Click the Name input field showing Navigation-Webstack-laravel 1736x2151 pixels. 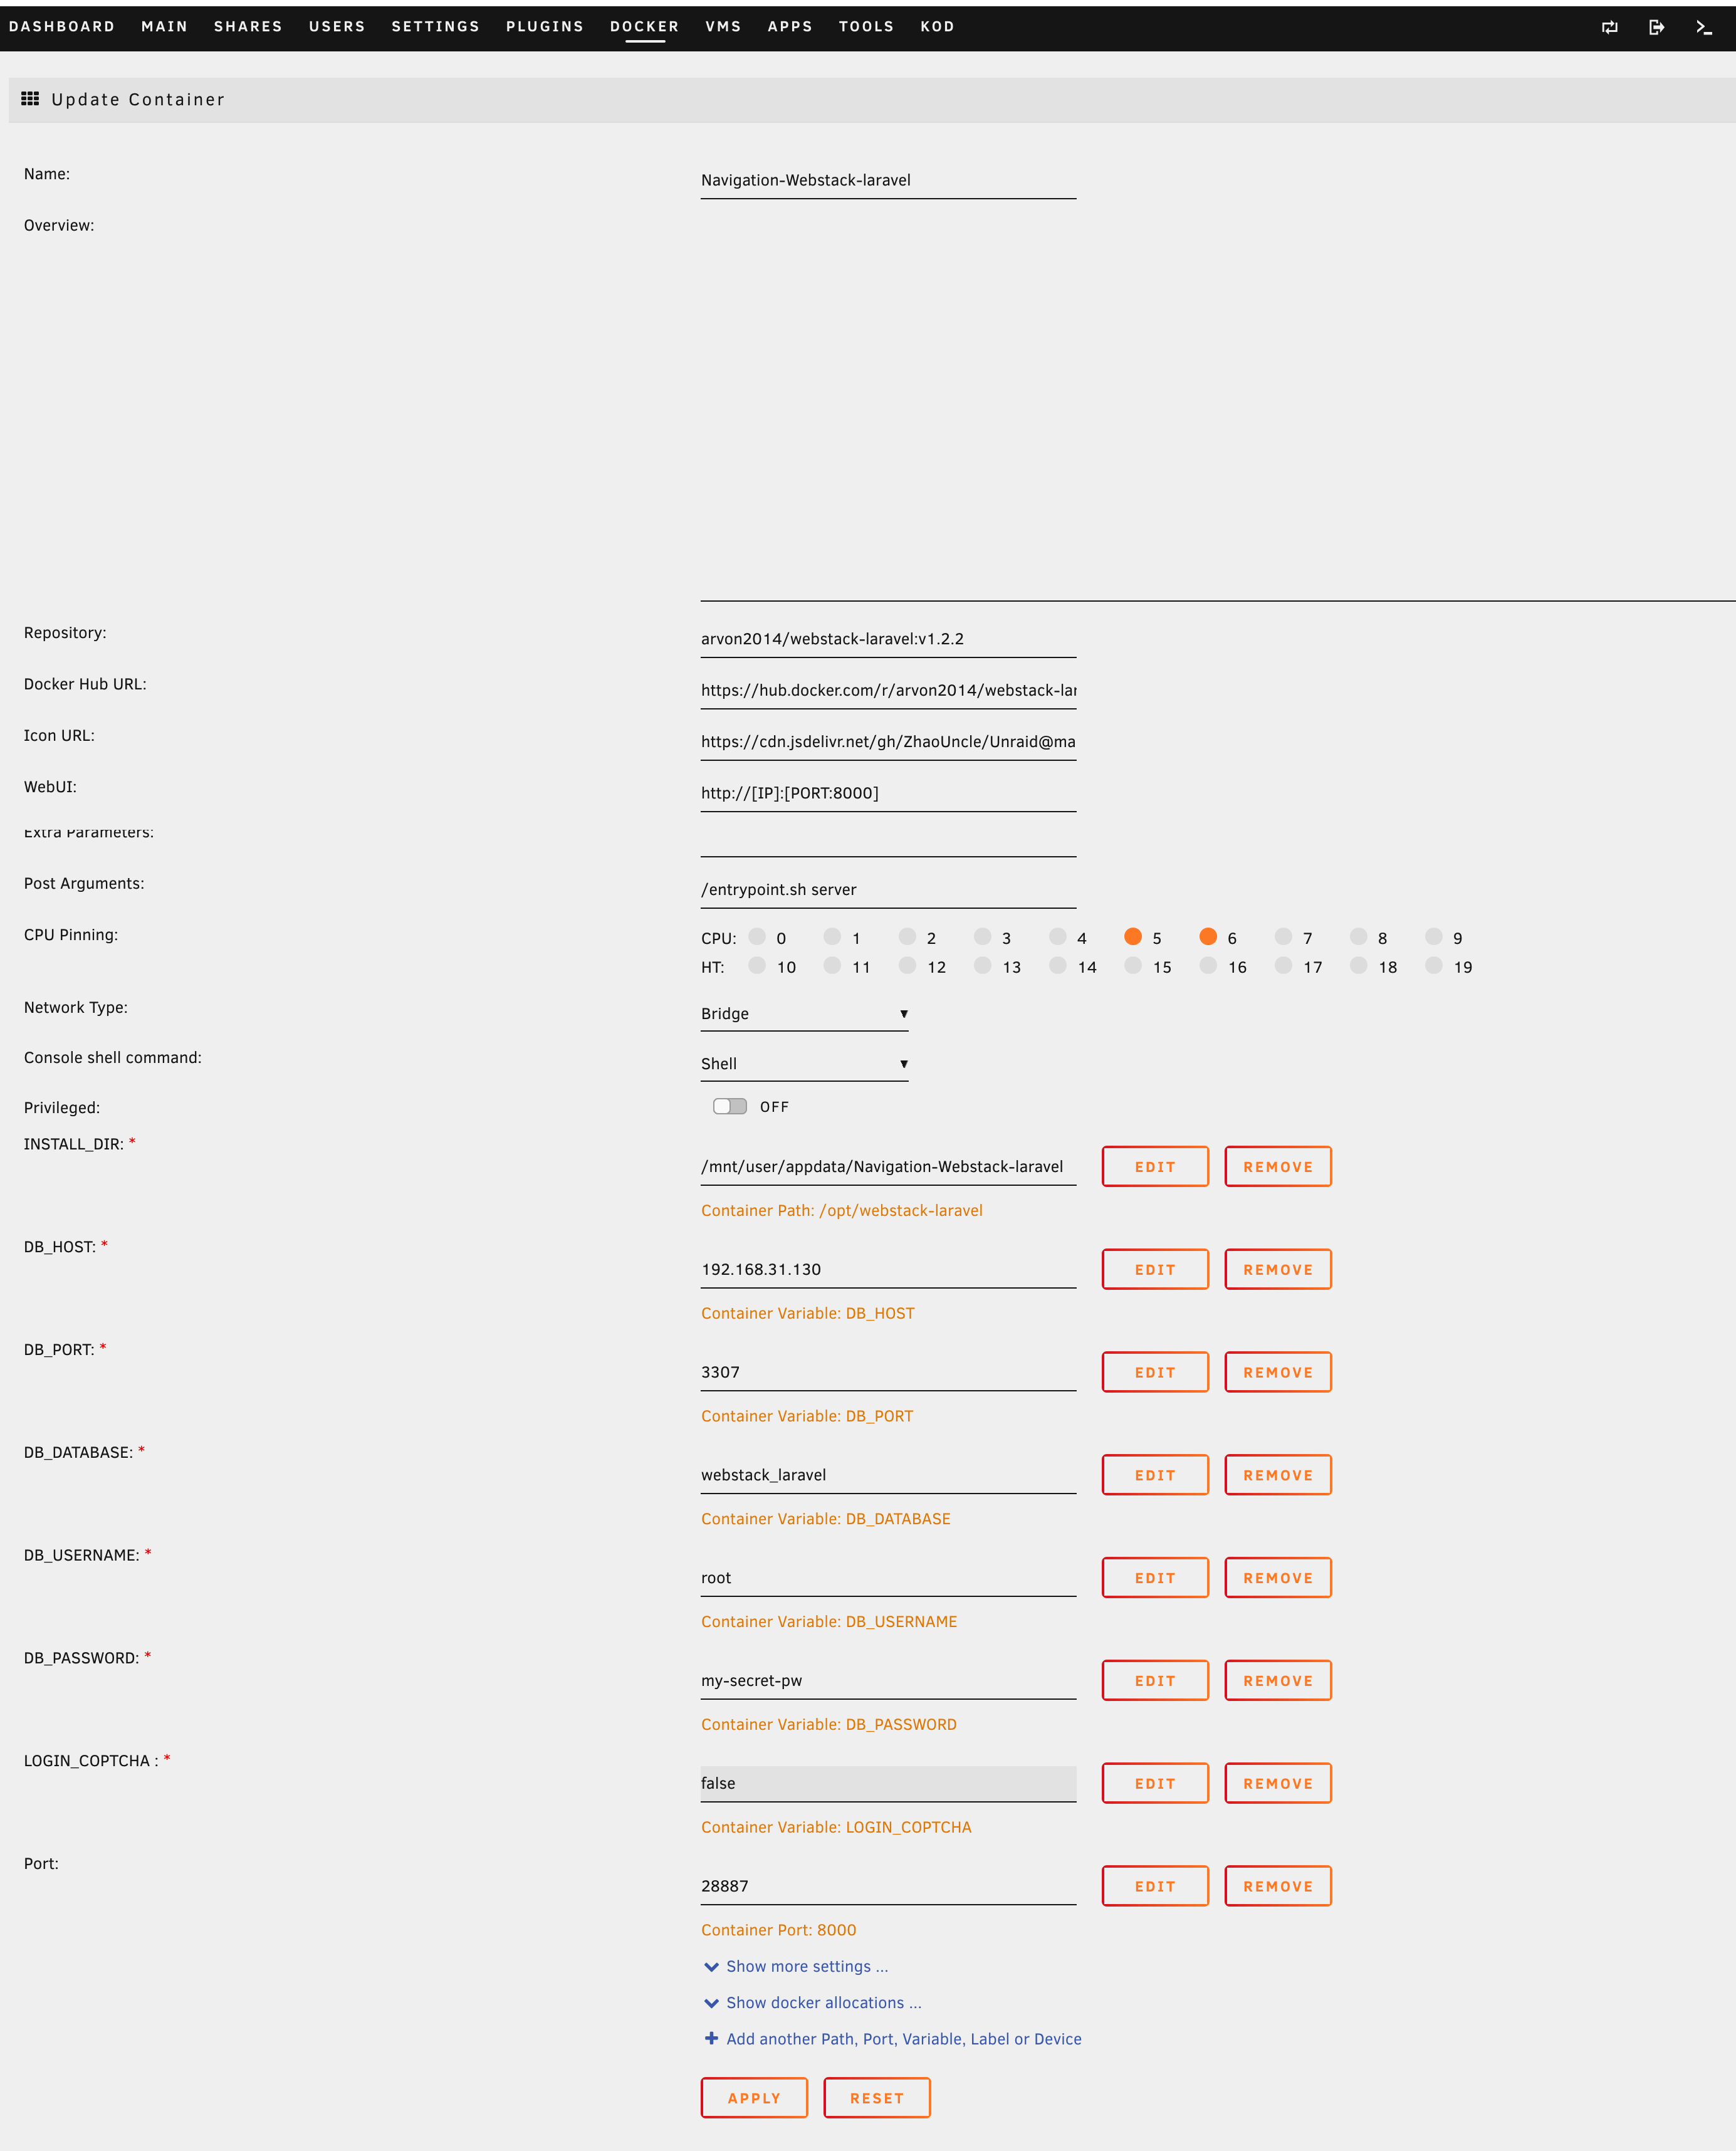coord(888,180)
